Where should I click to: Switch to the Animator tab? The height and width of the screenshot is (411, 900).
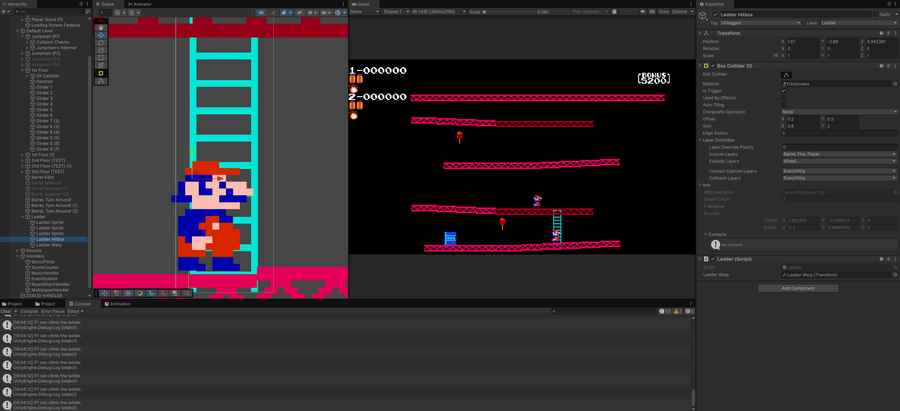[139, 4]
